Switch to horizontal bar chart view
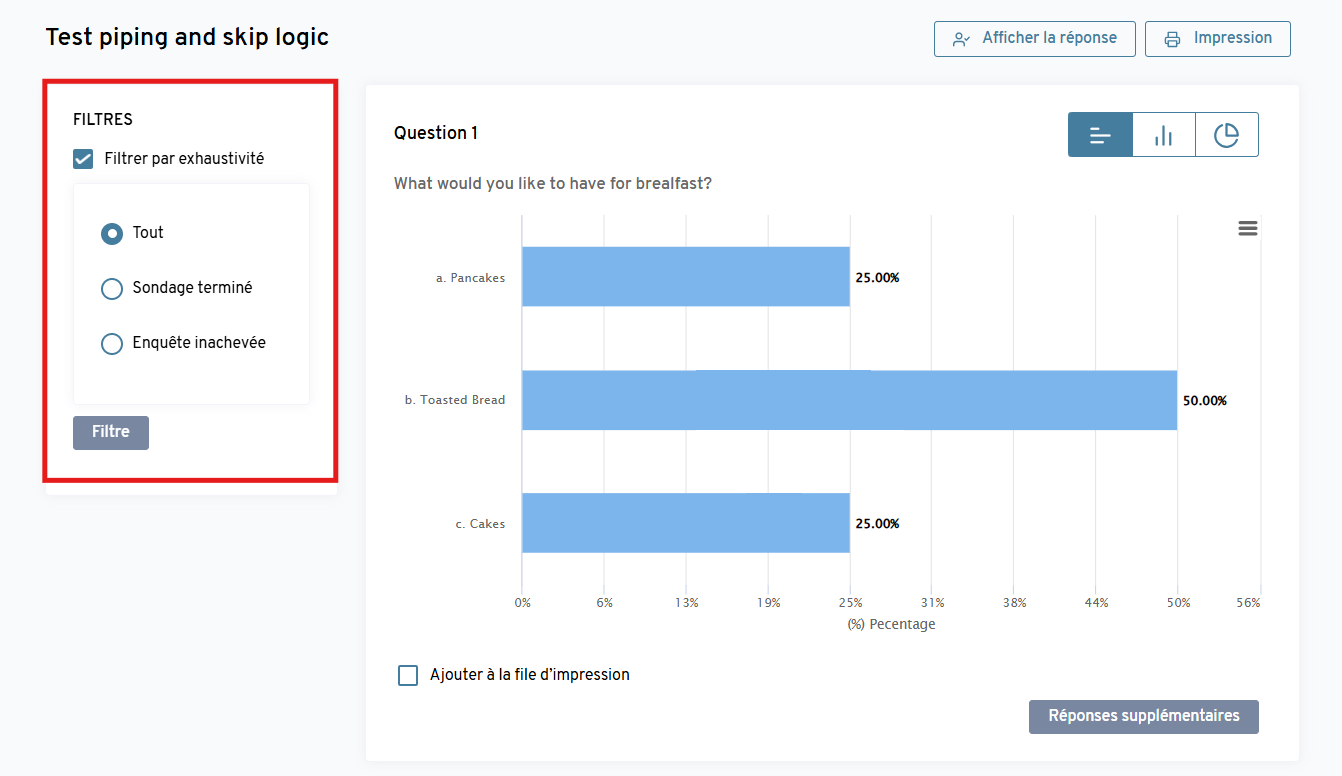This screenshot has height=776, width=1342. (1100, 135)
